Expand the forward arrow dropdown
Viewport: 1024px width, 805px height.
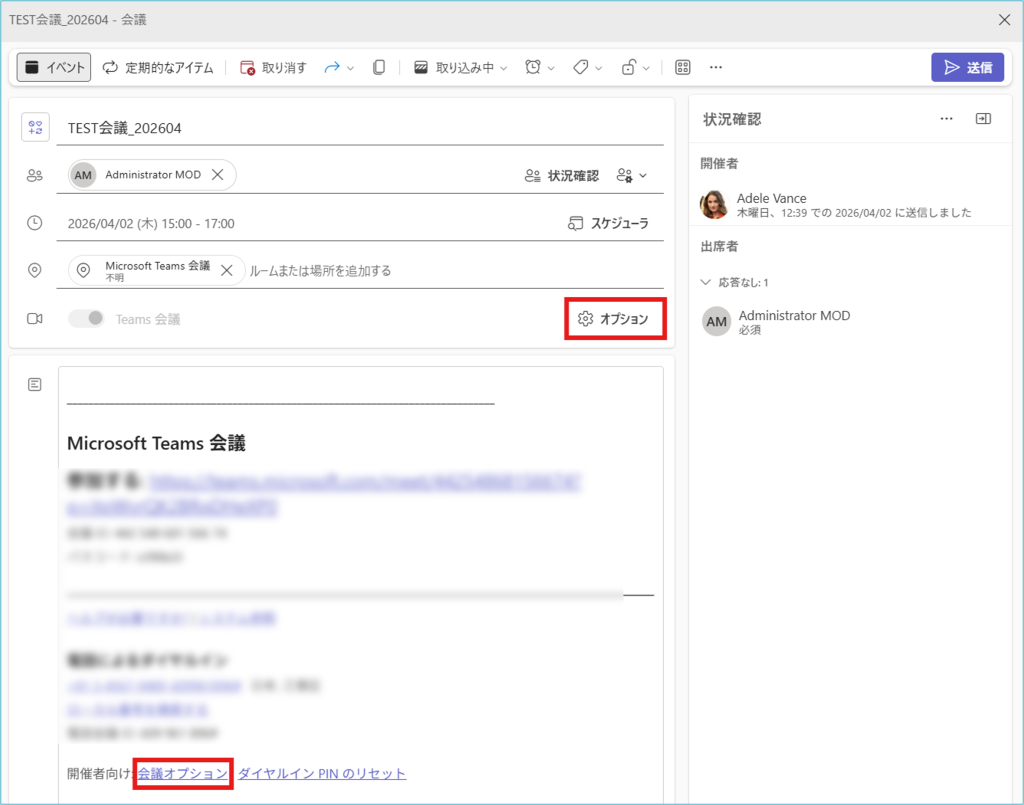point(350,67)
